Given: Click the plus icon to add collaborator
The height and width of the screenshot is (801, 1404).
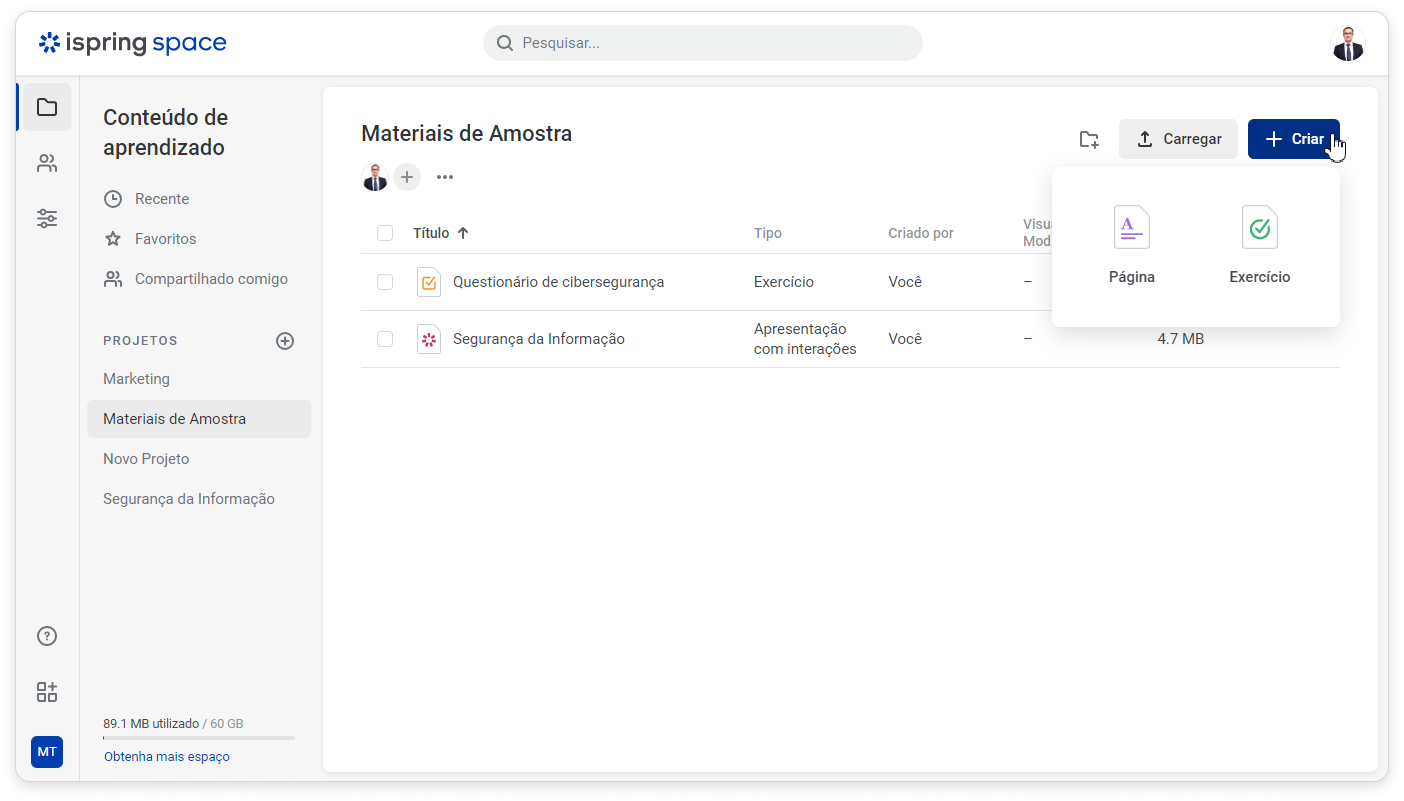Looking at the screenshot, I should click(407, 177).
